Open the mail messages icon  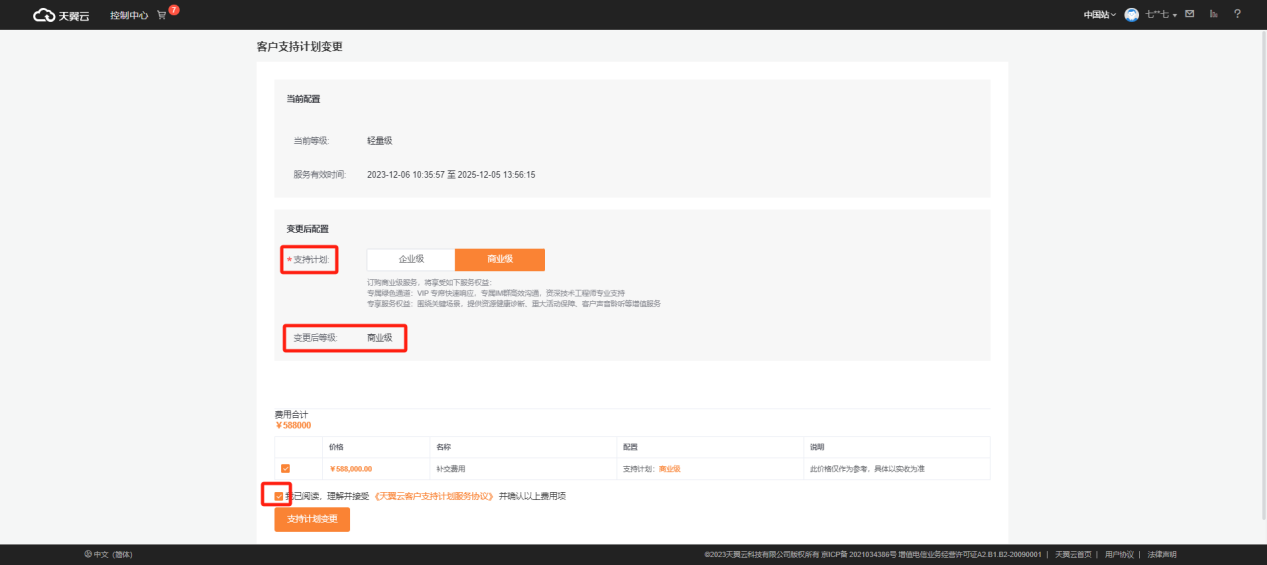[1189, 14]
